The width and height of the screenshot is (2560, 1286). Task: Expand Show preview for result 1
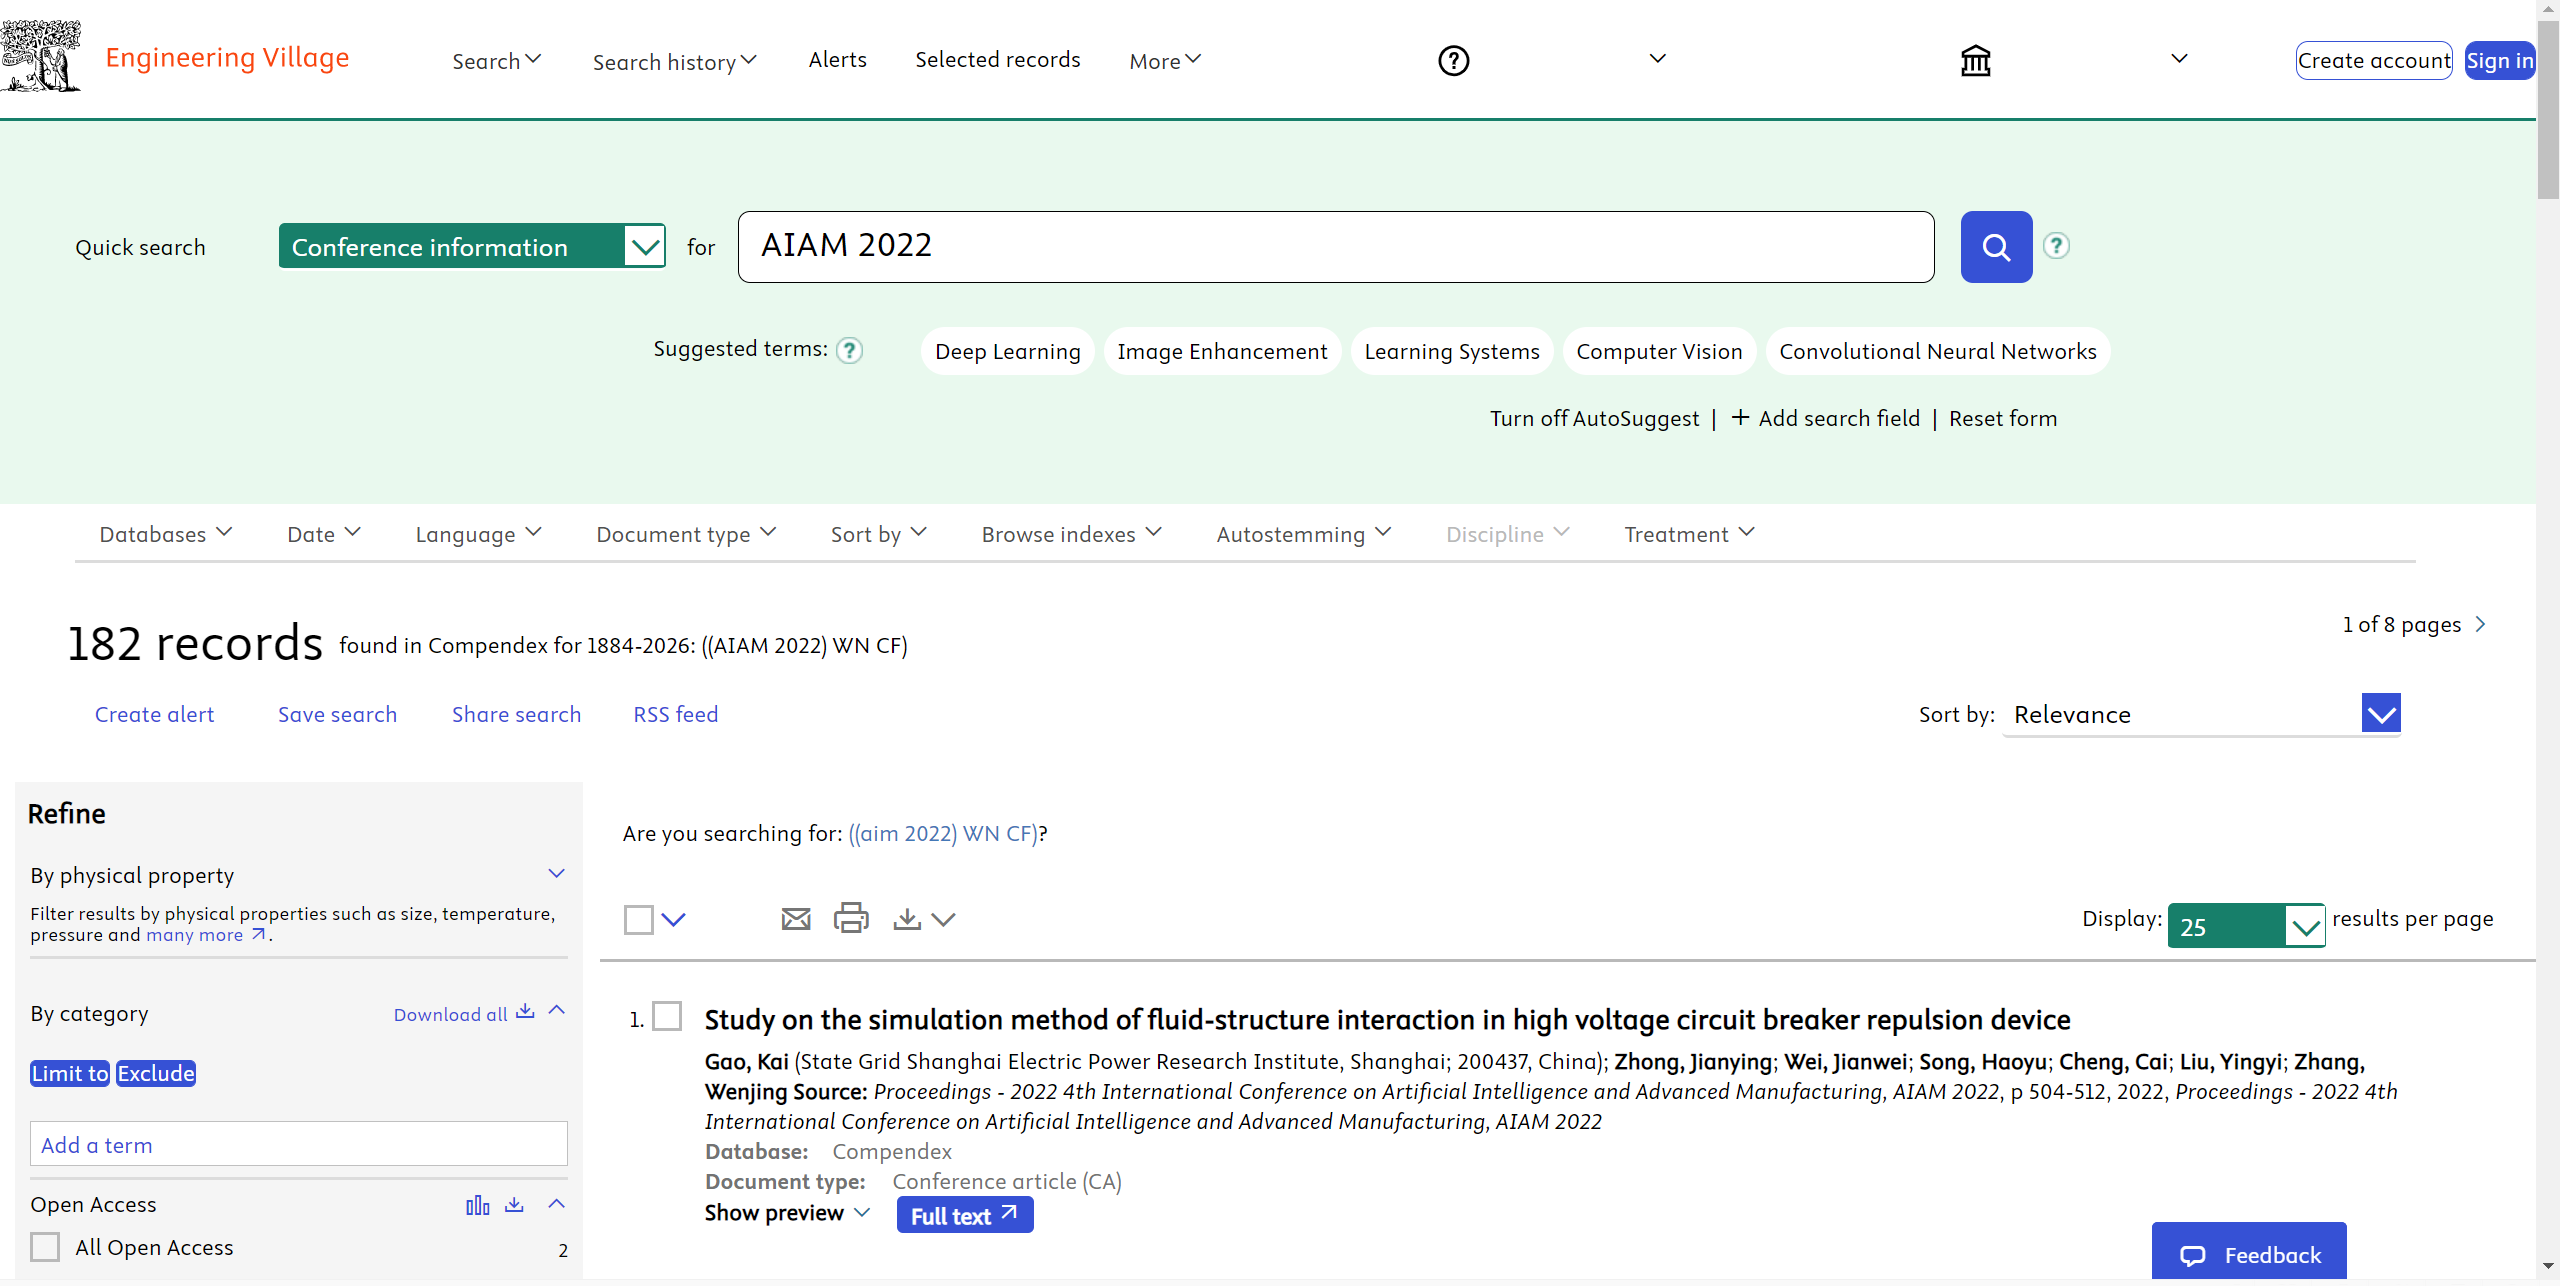pos(787,1213)
